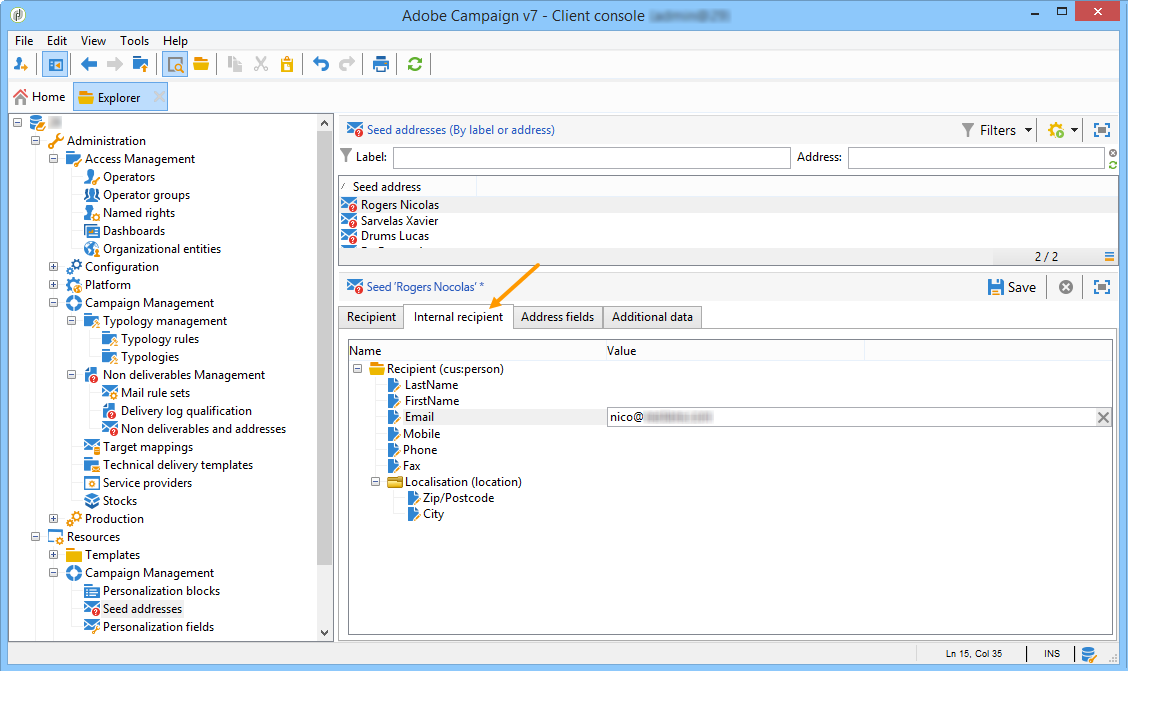Open the gear actions dropdown in list header
This screenshot has height=708, width=1162.
[x=1063, y=130]
